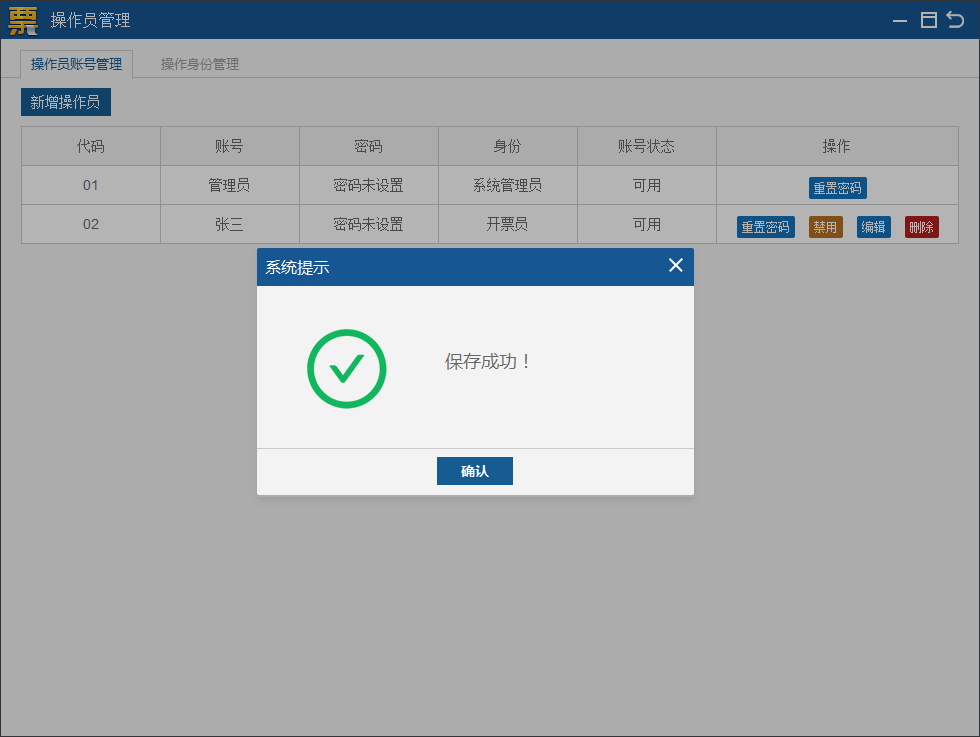
Task: Click the 代码 column header
Action: point(91,146)
